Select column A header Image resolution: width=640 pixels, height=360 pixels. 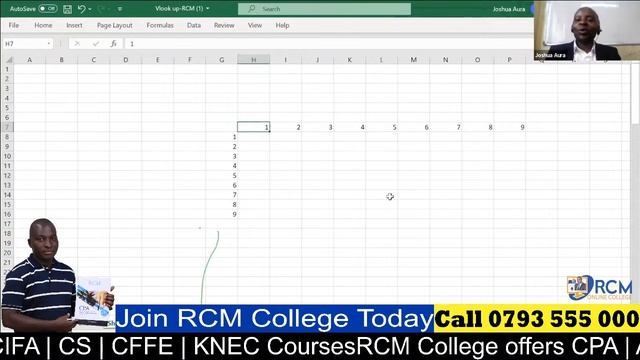[29, 60]
